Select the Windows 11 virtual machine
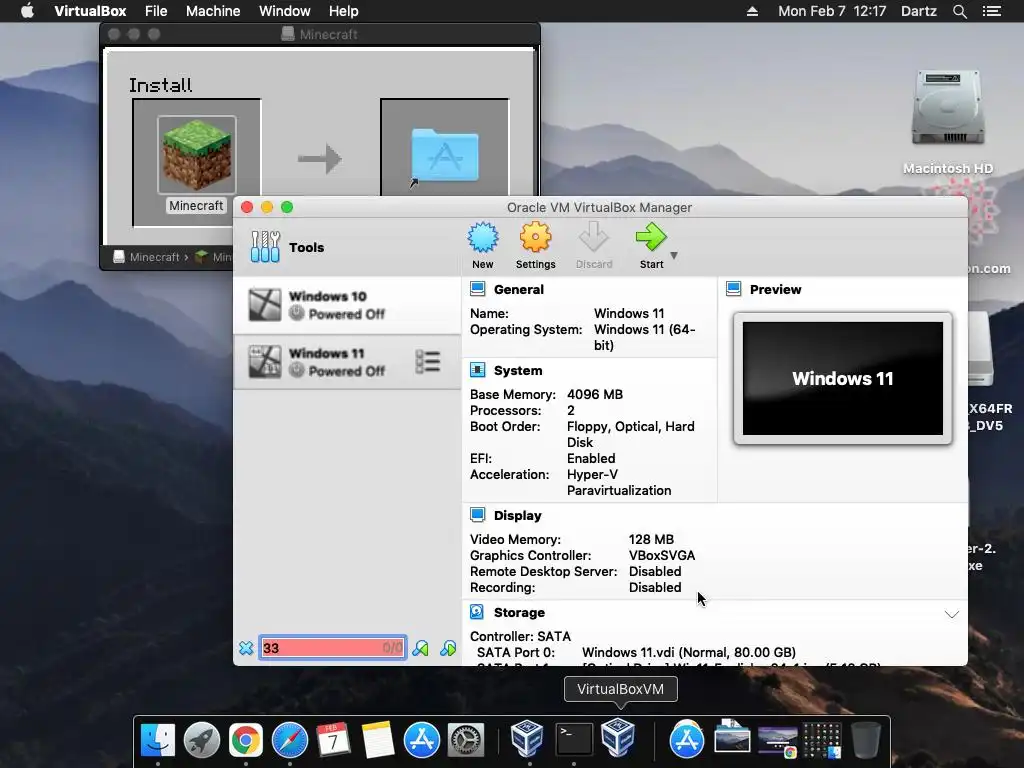This screenshot has height=768, width=1024. click(x=347, y=362)
